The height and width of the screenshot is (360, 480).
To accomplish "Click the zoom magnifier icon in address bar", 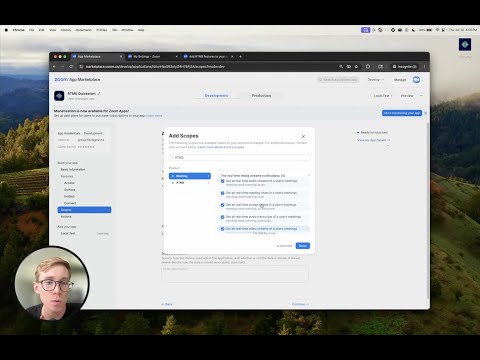I will (341, 67).
